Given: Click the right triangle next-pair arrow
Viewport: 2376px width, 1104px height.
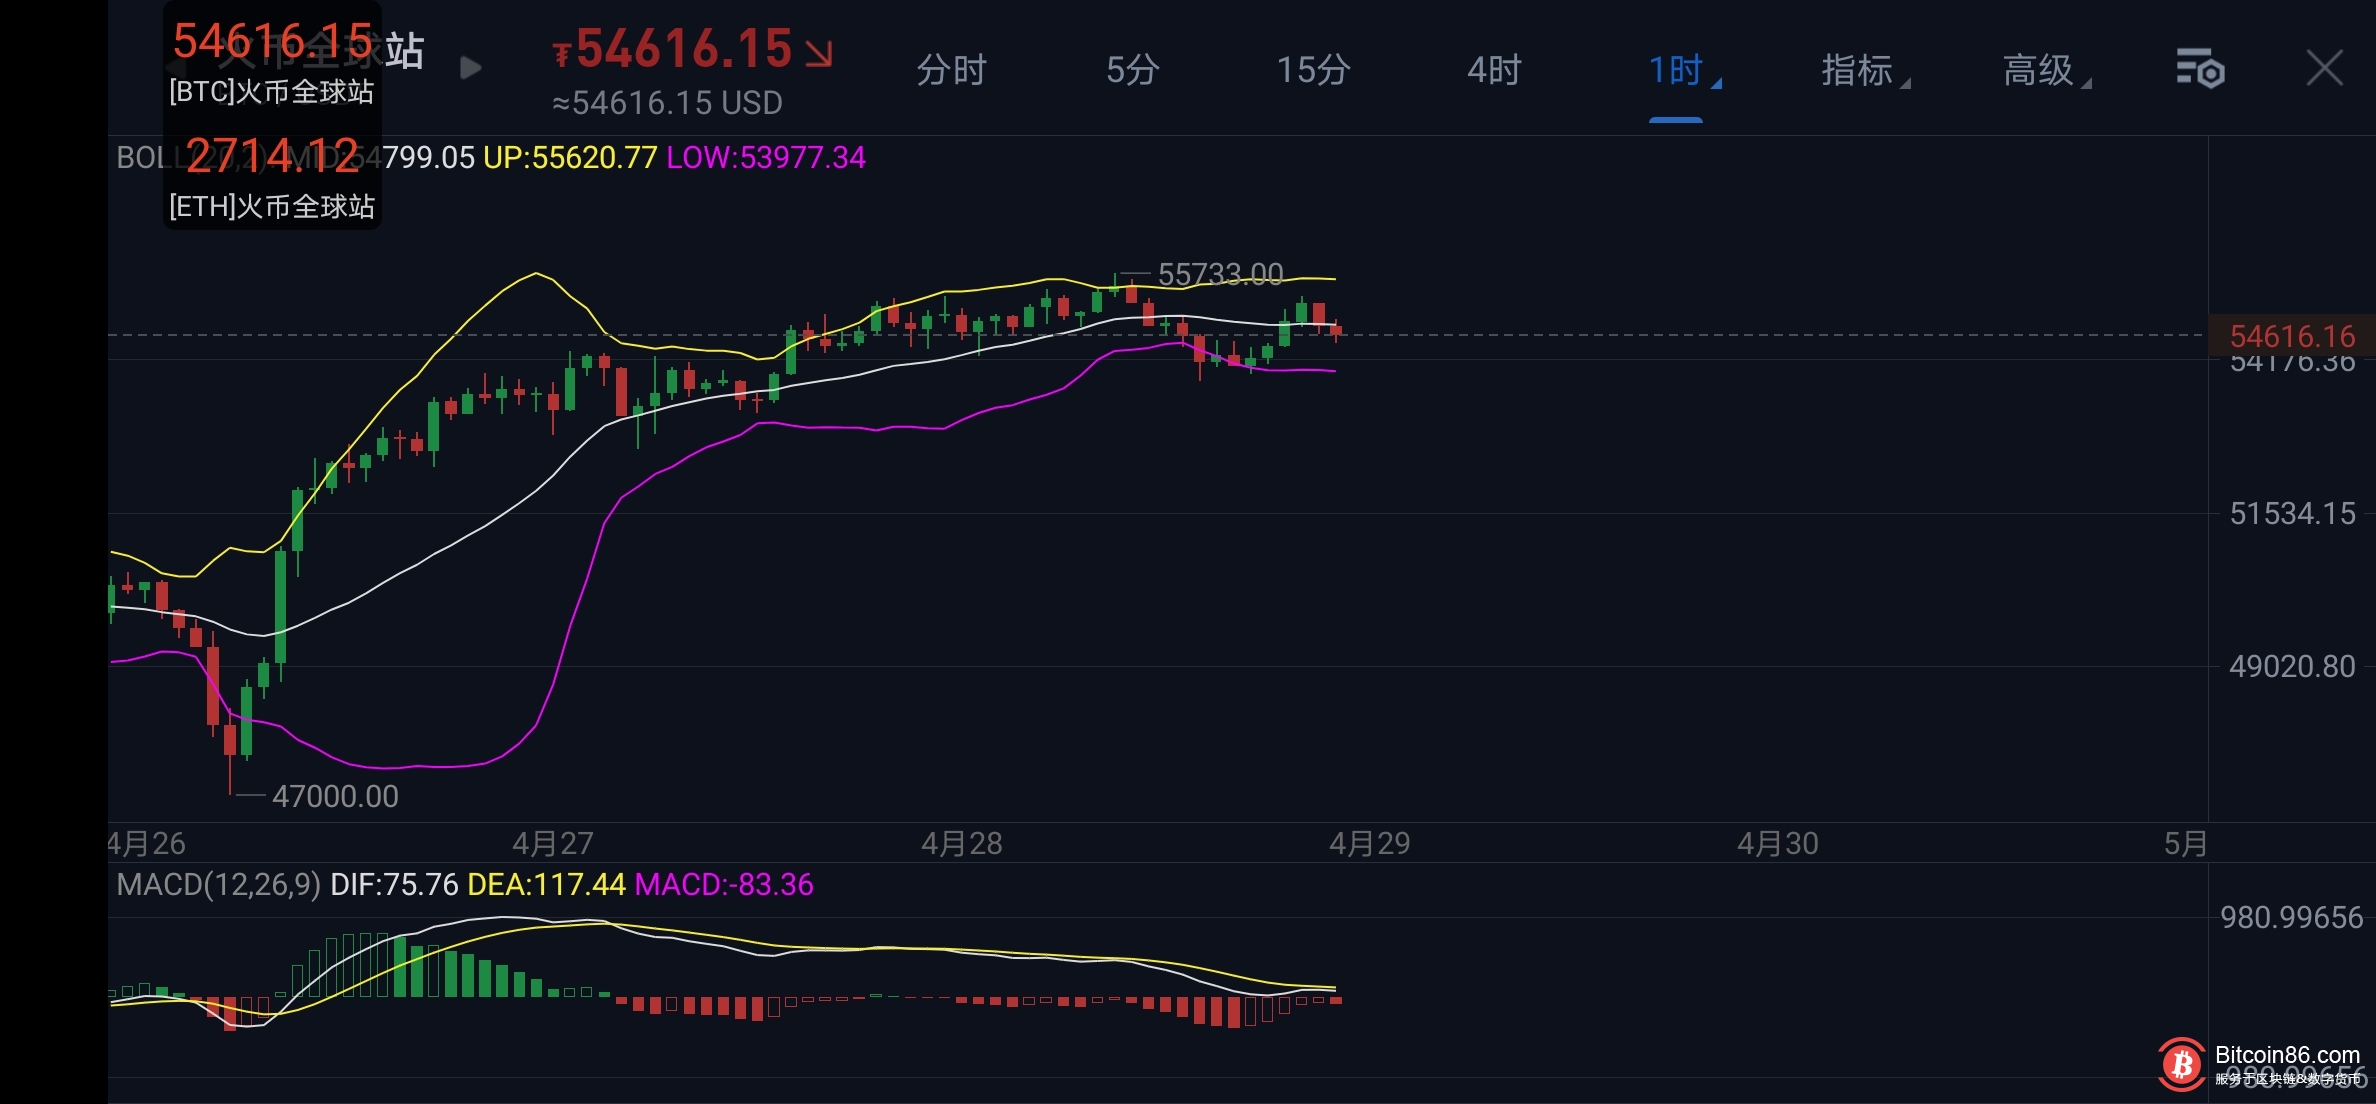Looking at the screenshot, I should [470, 68].
